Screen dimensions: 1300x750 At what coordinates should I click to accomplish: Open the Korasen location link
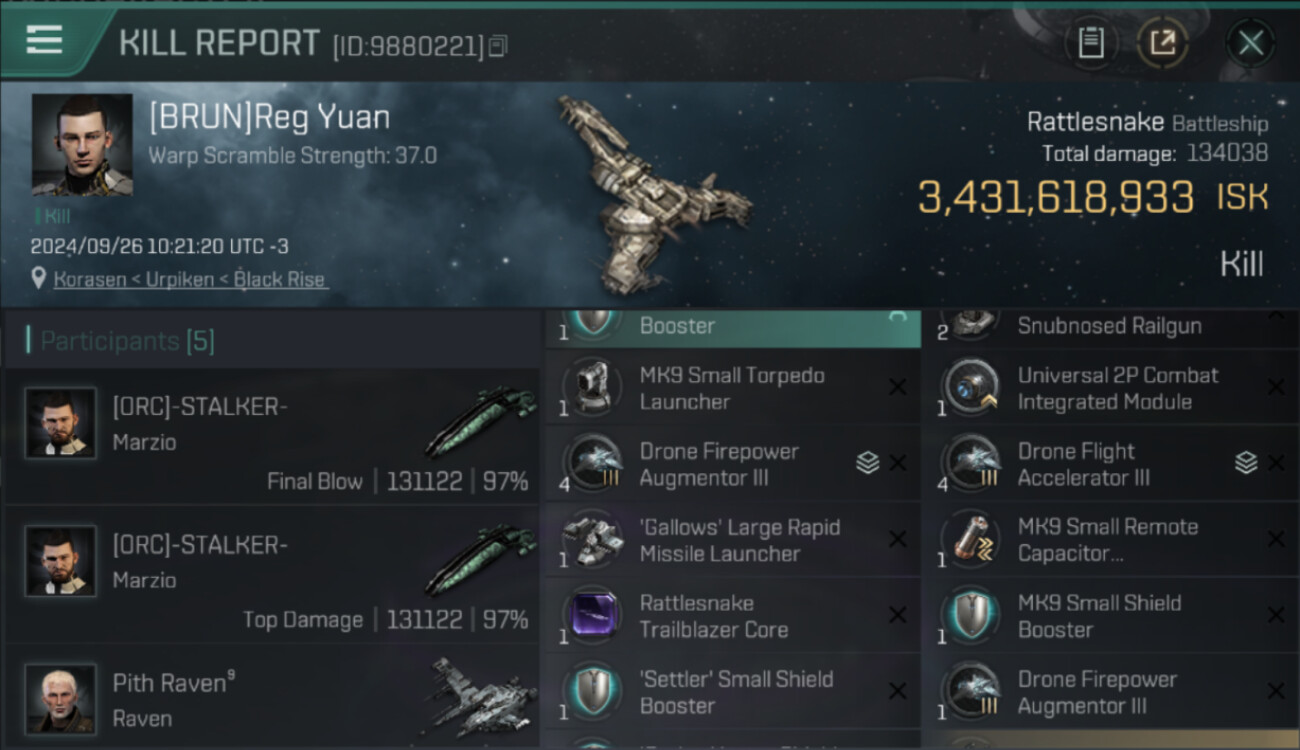pyautogui.click(x=83, y=280)
